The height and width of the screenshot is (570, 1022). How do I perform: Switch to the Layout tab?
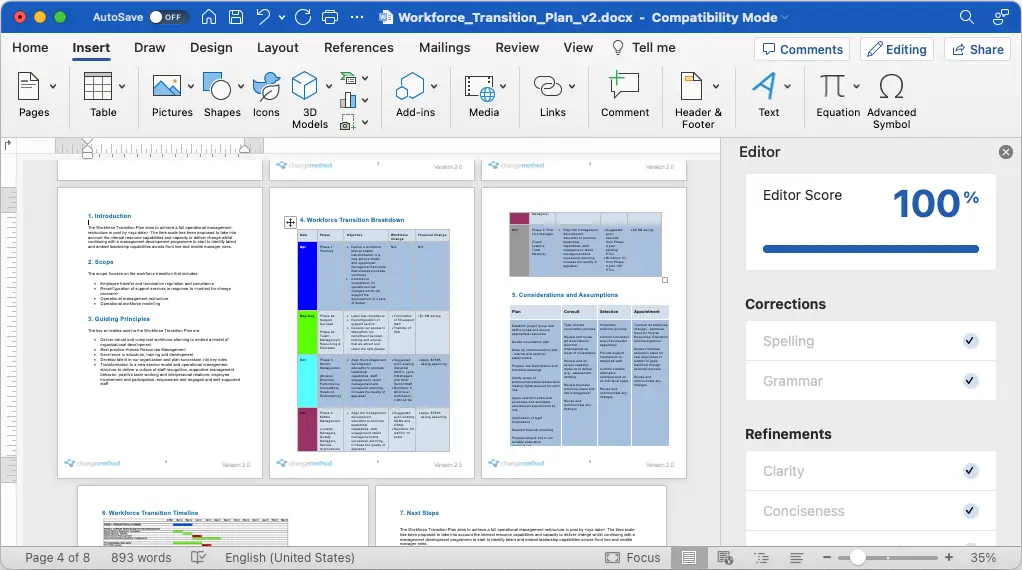pyautogui.click(x=278, y=48)
